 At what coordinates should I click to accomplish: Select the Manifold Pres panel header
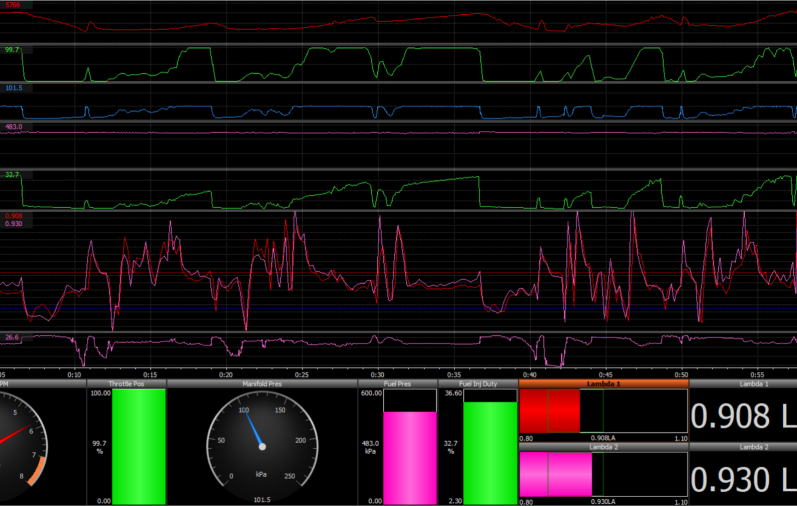pyautogui.click(x=262, y=384)
